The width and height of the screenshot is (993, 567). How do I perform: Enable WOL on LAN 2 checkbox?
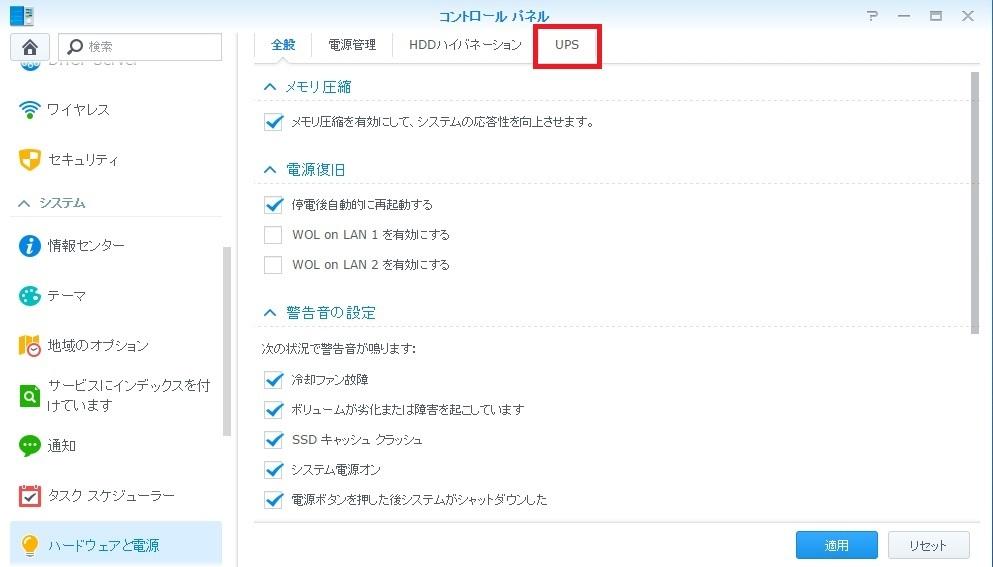coord(273,264)
